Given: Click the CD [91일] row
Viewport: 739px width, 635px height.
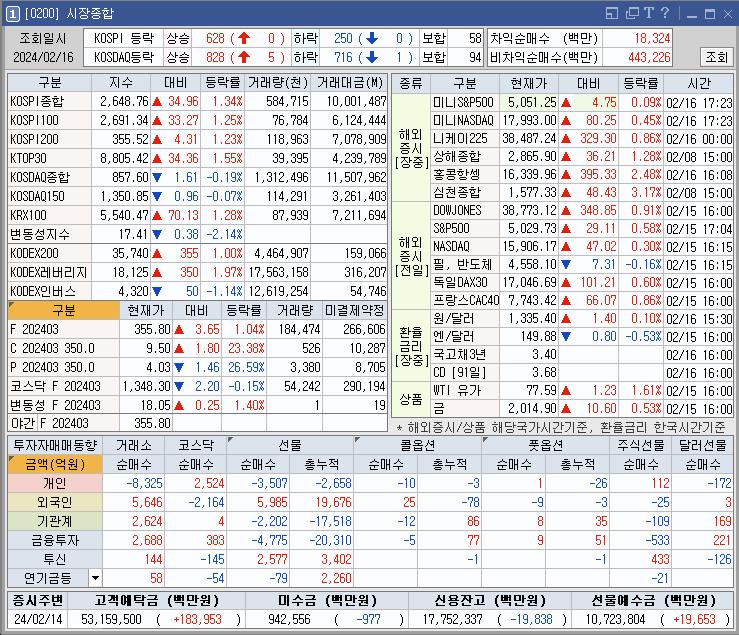Looking at the screenshot, I should tap(582, 372).
